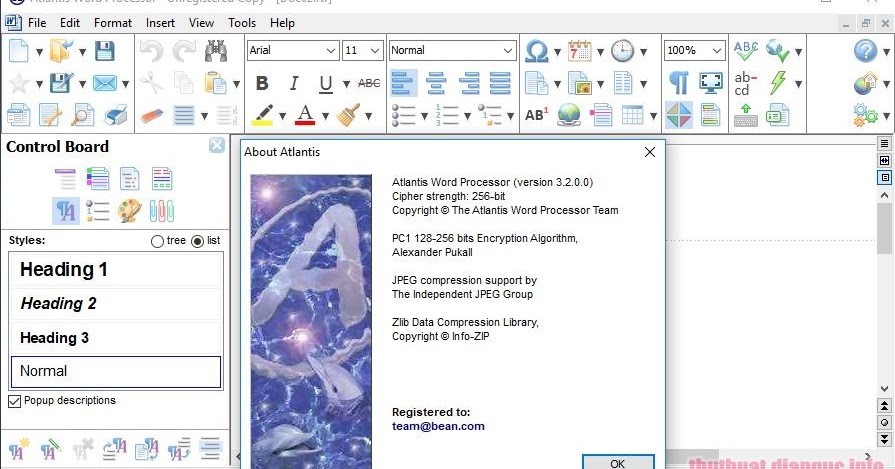The image size is (895, 469).
Task: Click OK in About Atlantis dialog
Action: 618,463
